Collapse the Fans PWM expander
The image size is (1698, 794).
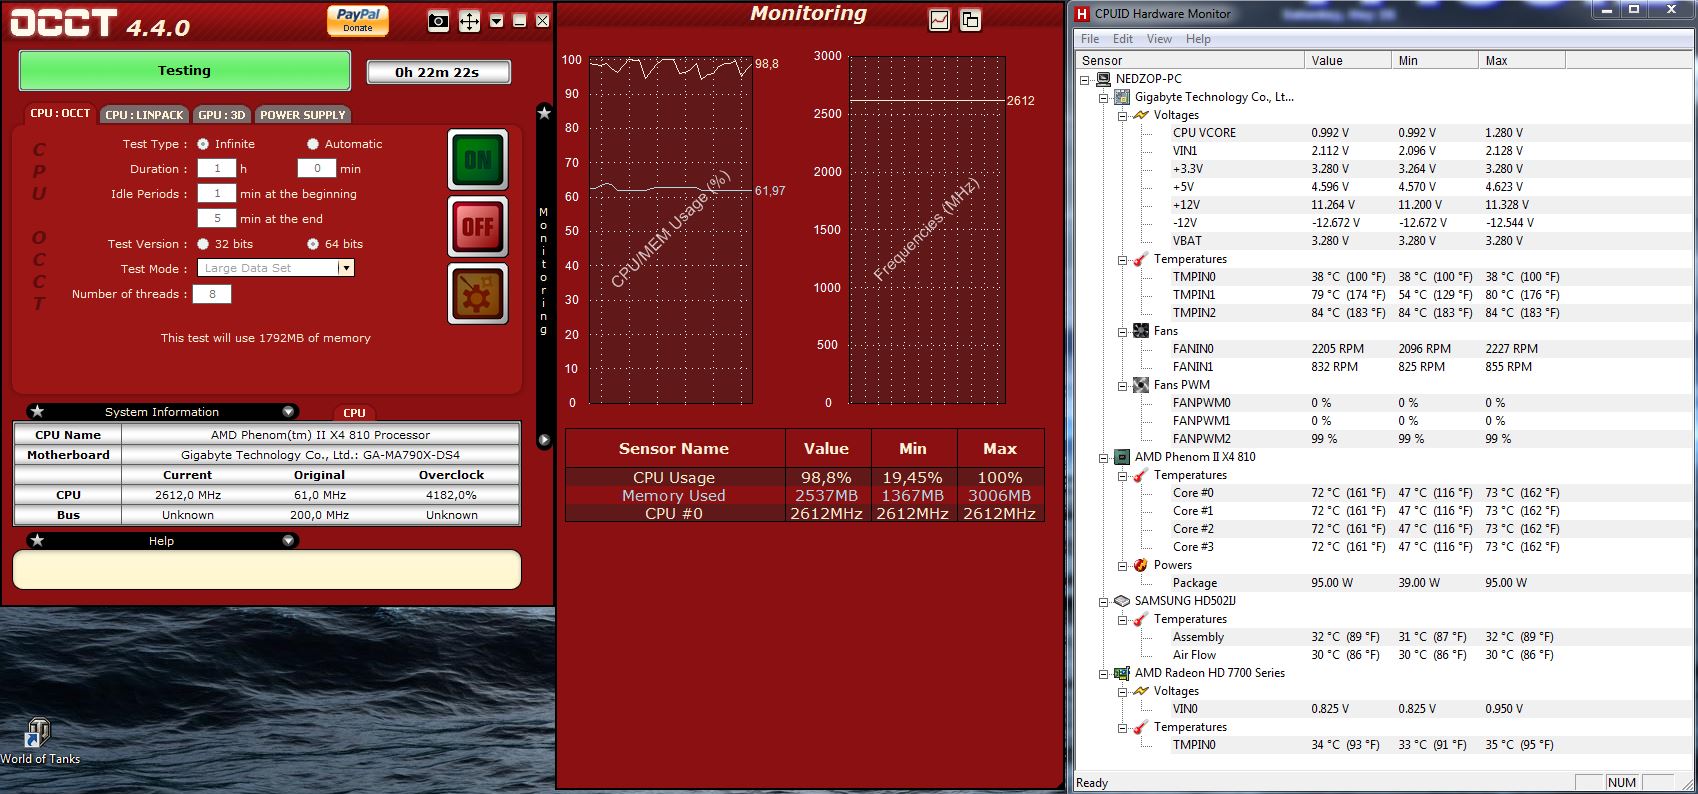pos(1123,385)
